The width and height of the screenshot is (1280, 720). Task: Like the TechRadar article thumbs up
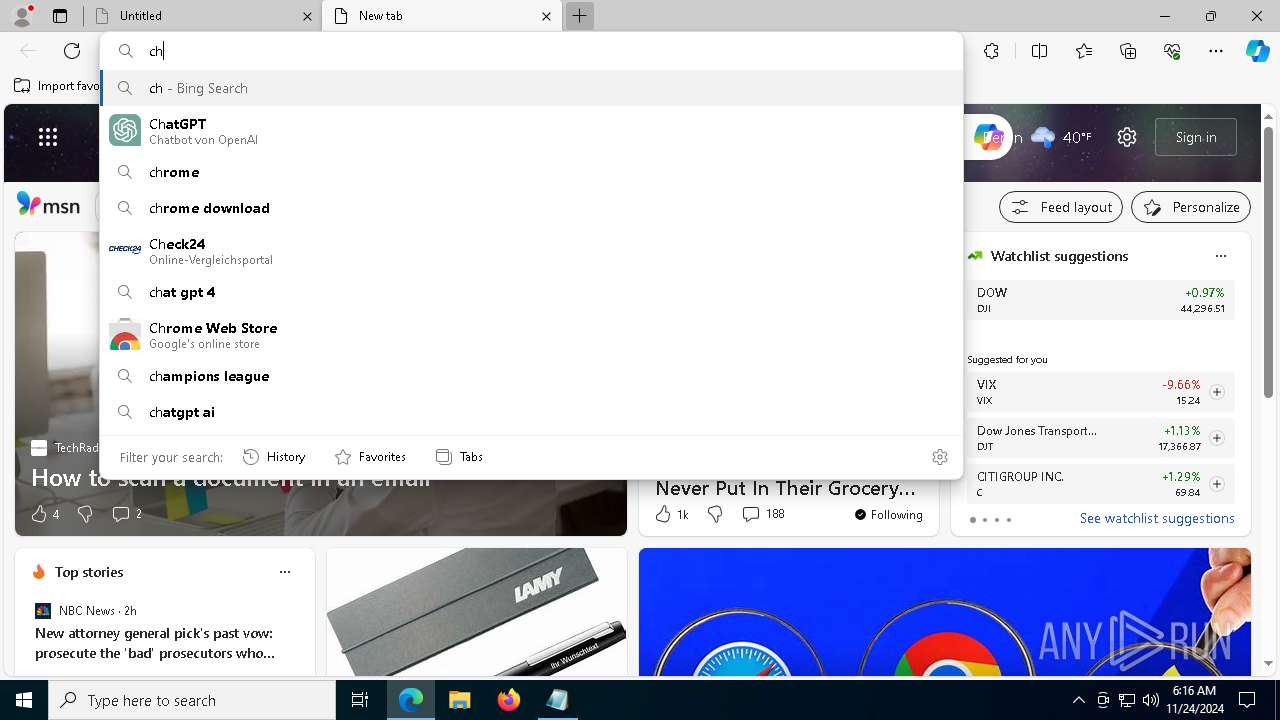(x=45, y=514)
